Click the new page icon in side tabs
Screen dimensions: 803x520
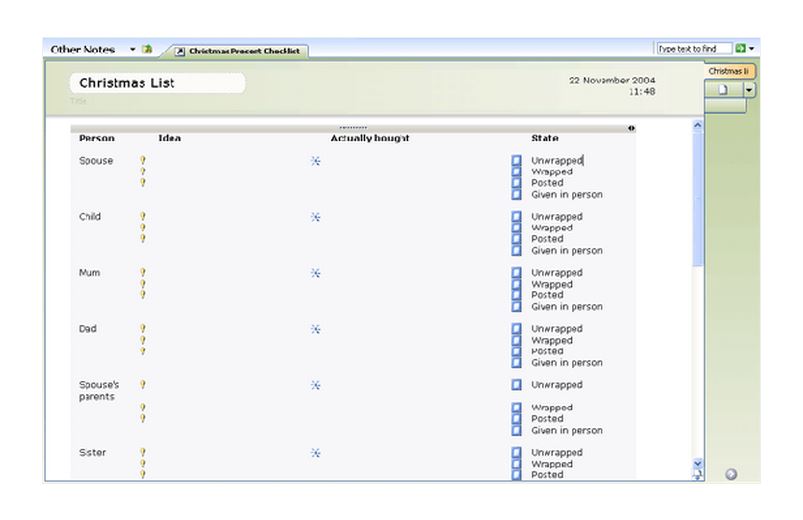tap(723, 90)
